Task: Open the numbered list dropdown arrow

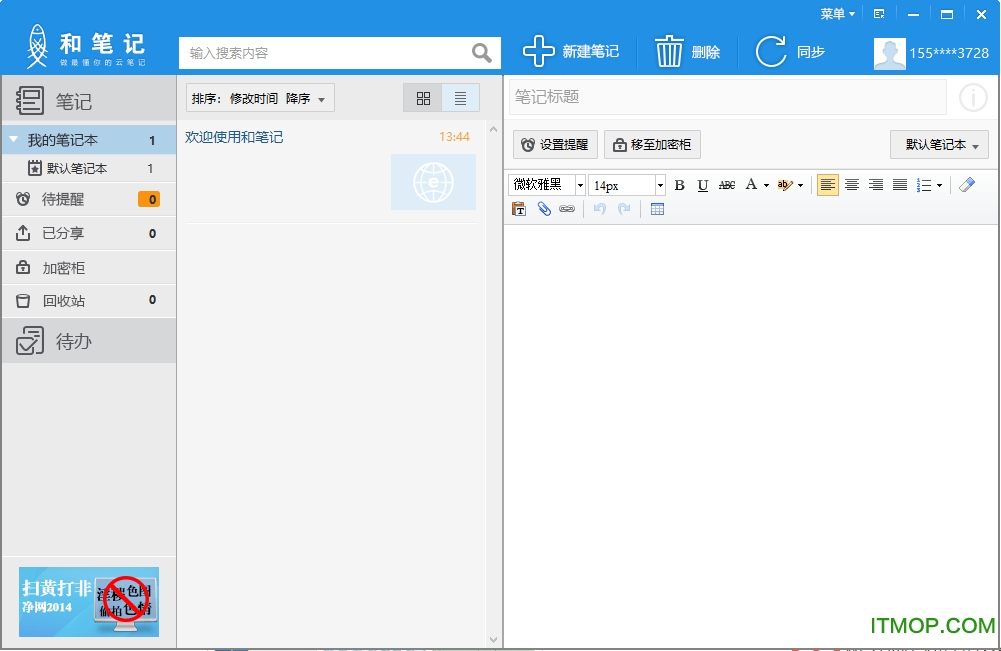Action: point(939,186)
